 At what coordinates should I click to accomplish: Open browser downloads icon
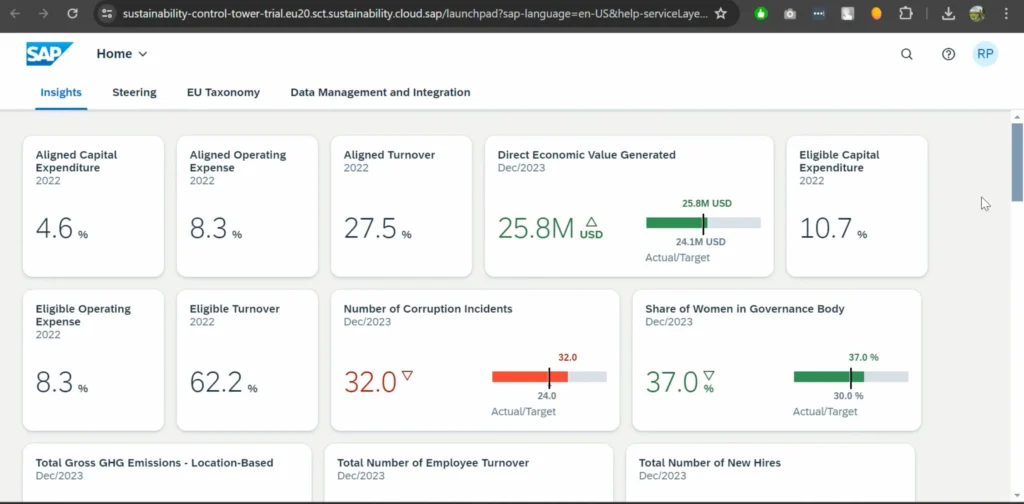click(949, 13)
